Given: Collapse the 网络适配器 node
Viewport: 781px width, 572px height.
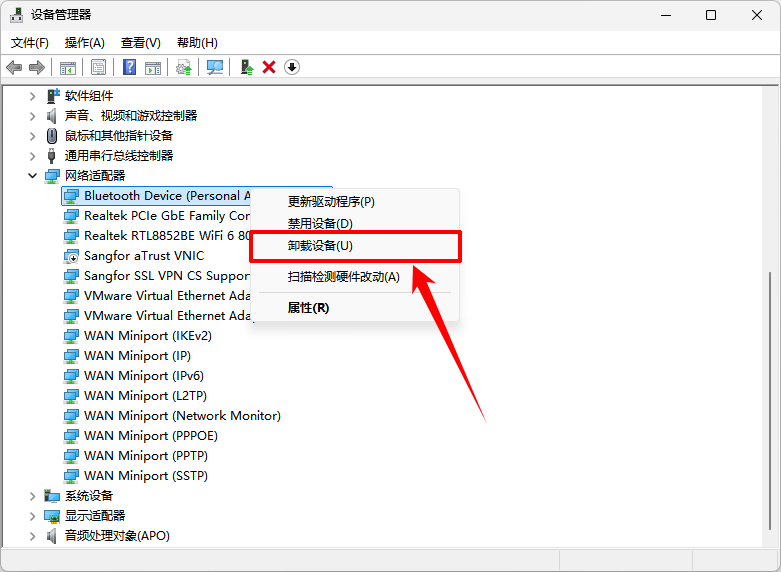Looking at the screenshot, I should point(33,176).
